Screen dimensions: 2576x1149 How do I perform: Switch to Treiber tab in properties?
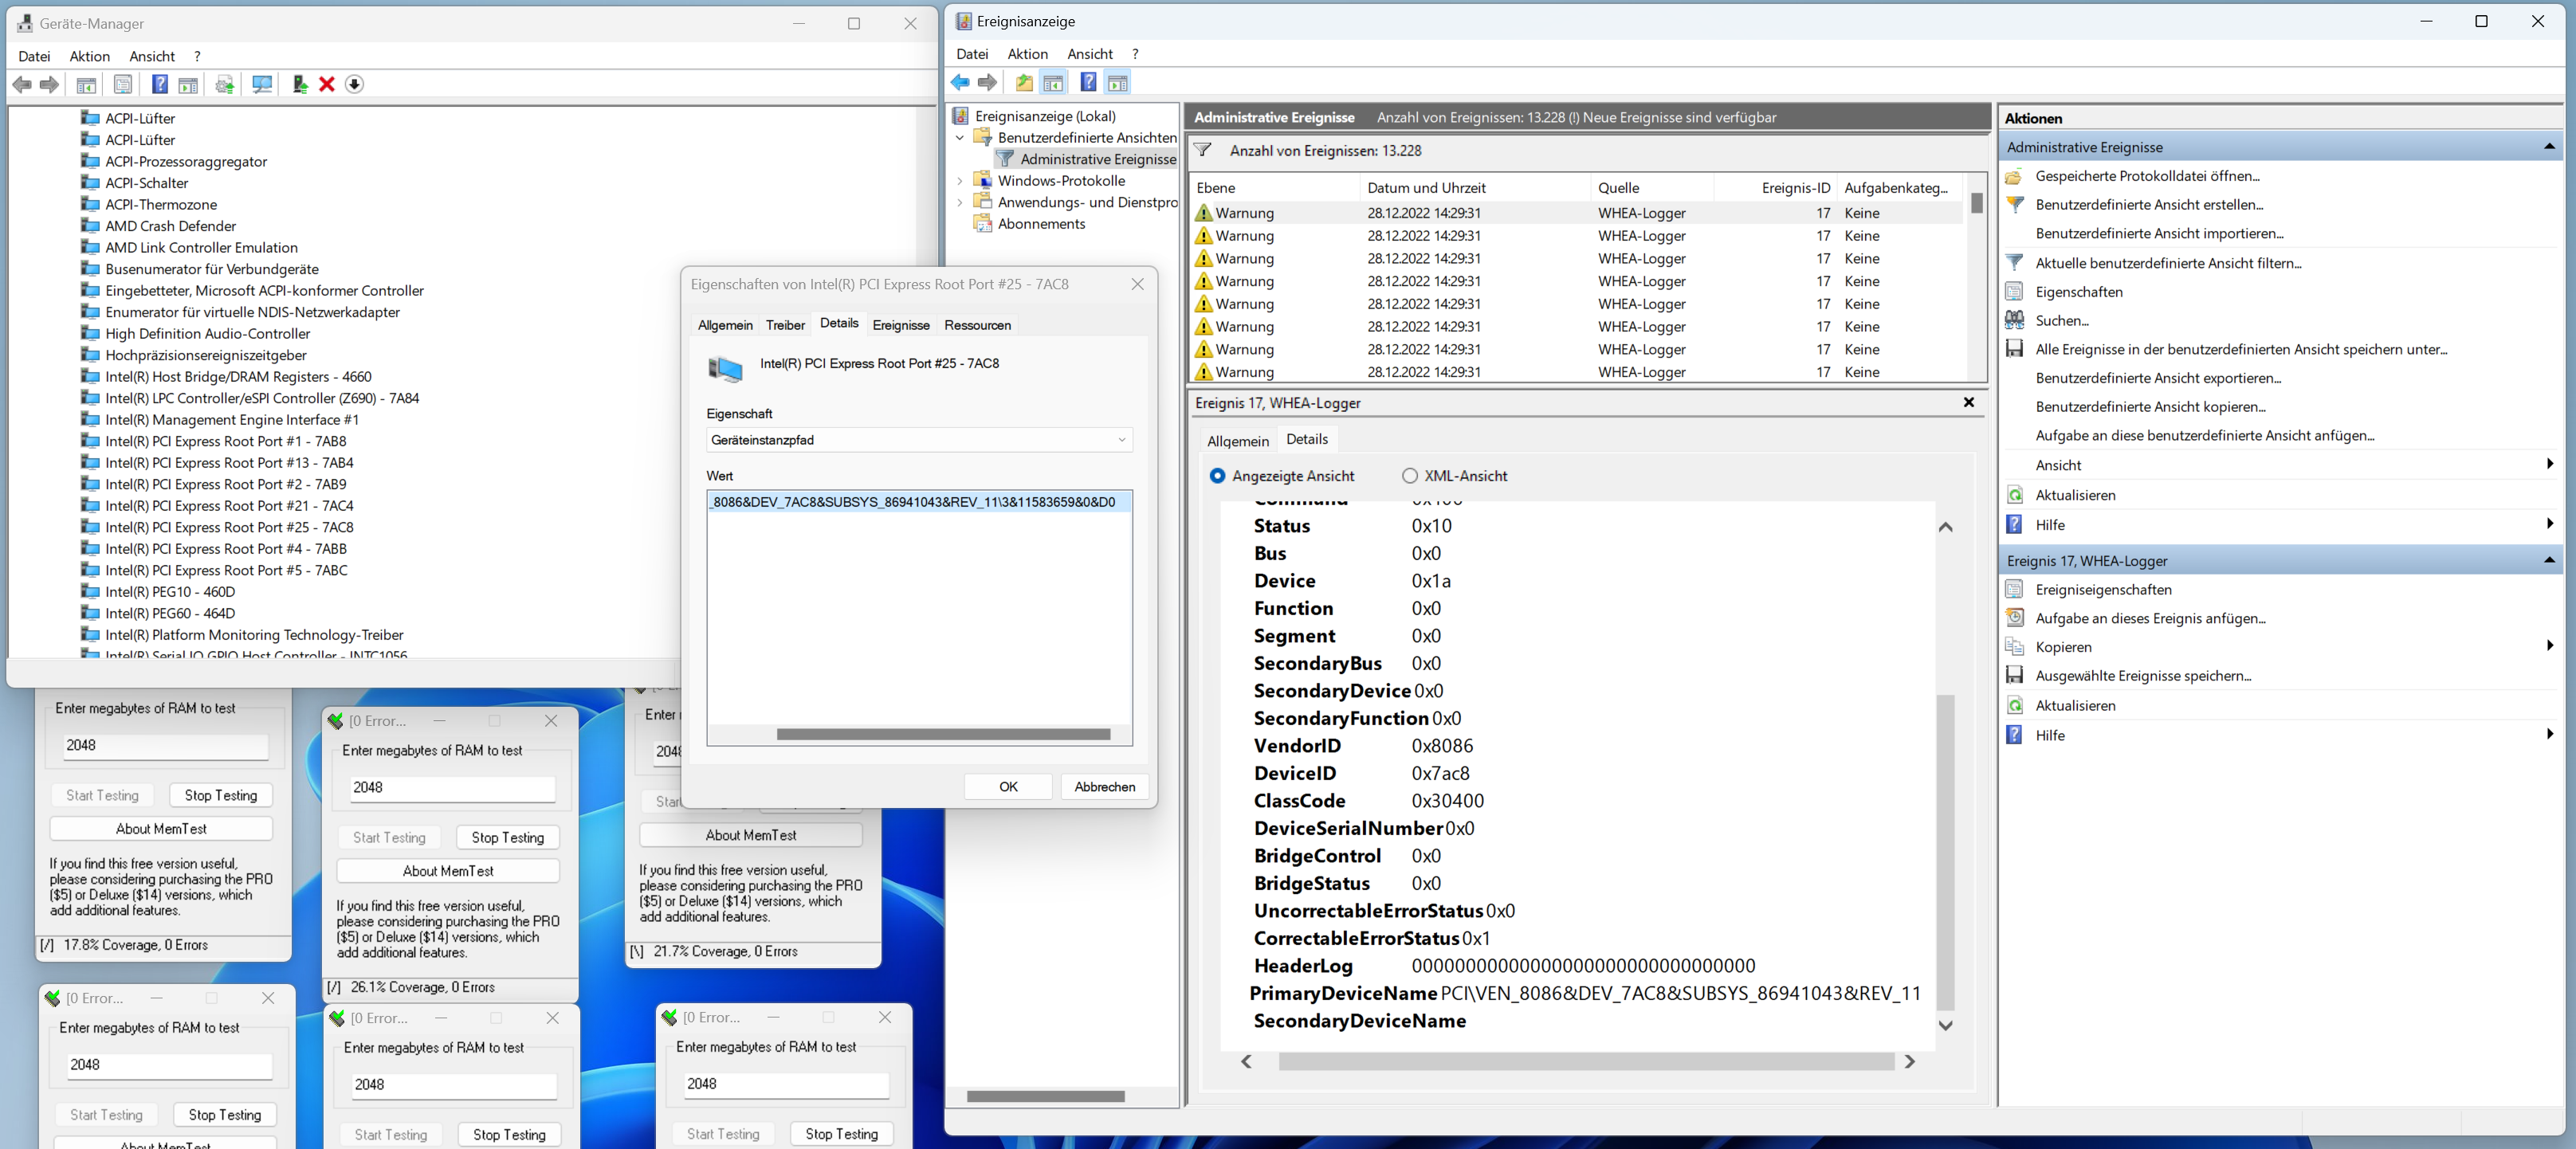click(x=785, y=325)
